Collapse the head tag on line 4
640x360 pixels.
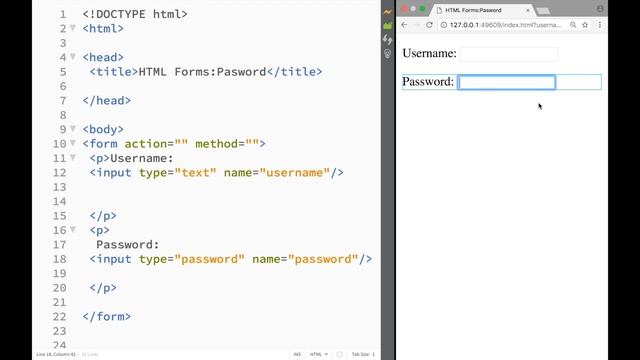(x=73, y=56)
